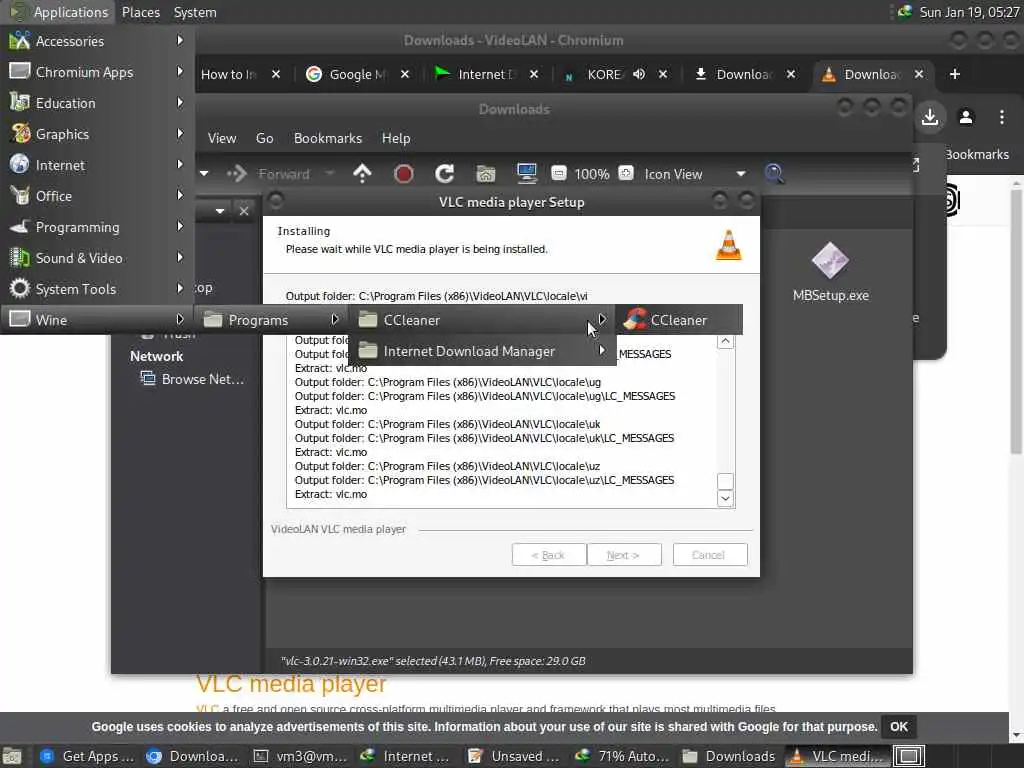Switch to vm3@vm terminal taskbar item
Screen dimensions: 1024x768
pos(300,756)
